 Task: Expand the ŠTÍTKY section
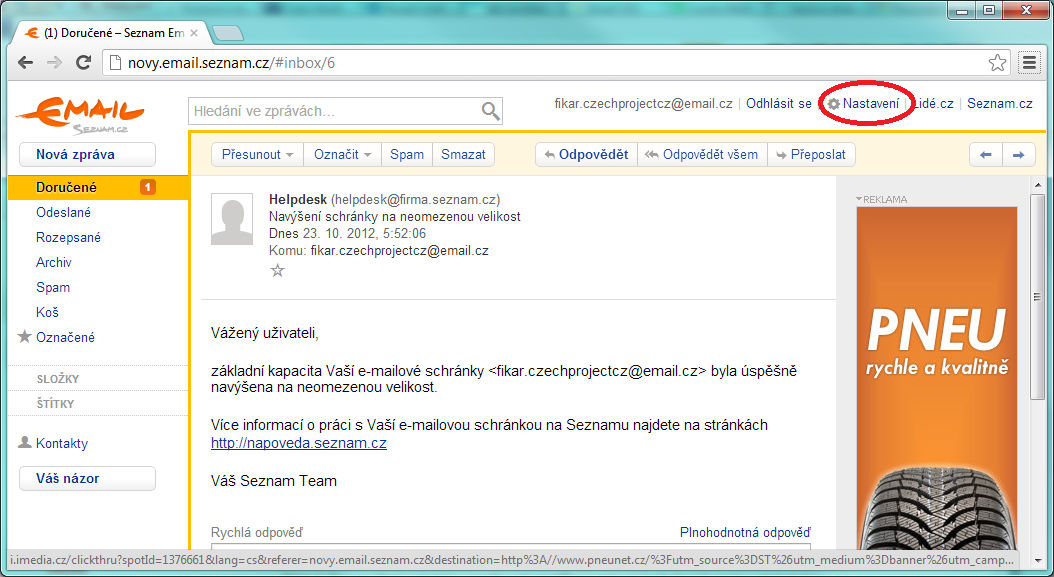tap(55, 403)
